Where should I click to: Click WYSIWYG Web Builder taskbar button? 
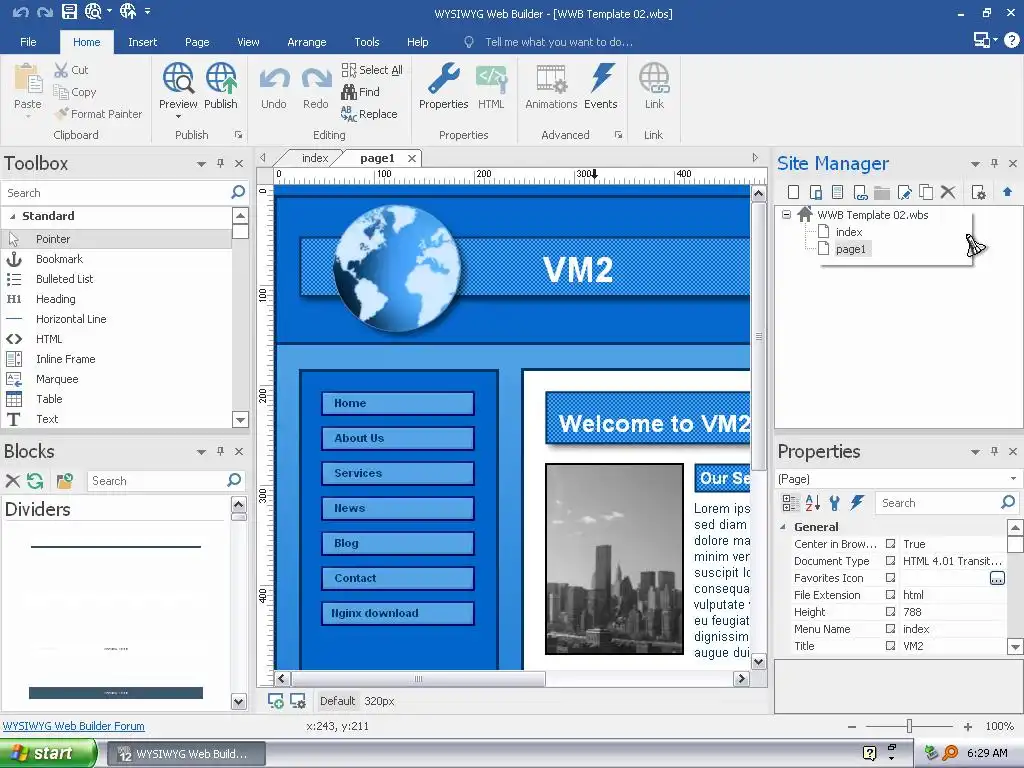(x=186, y=754)
